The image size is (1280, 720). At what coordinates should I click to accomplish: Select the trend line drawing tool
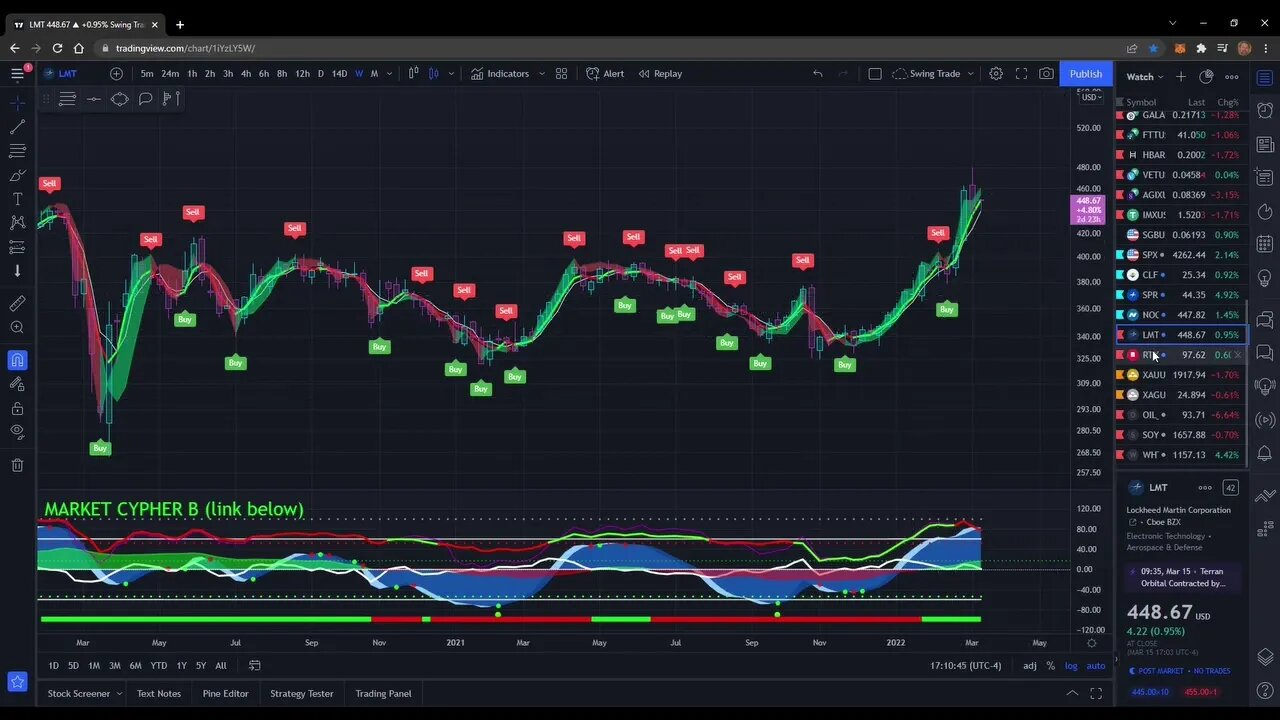click(x=17, y=127)
